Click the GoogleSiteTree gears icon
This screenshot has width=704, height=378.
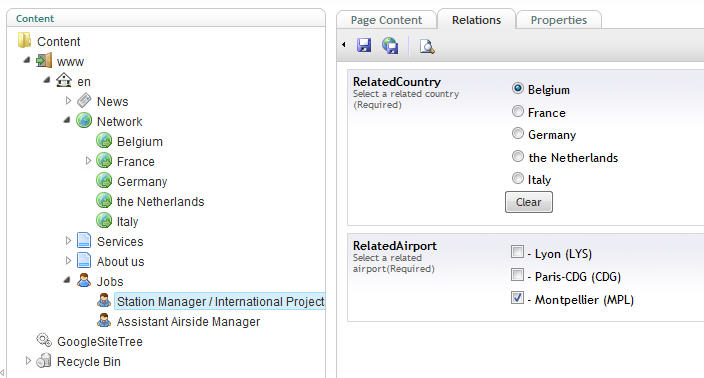tap(44, 340)
